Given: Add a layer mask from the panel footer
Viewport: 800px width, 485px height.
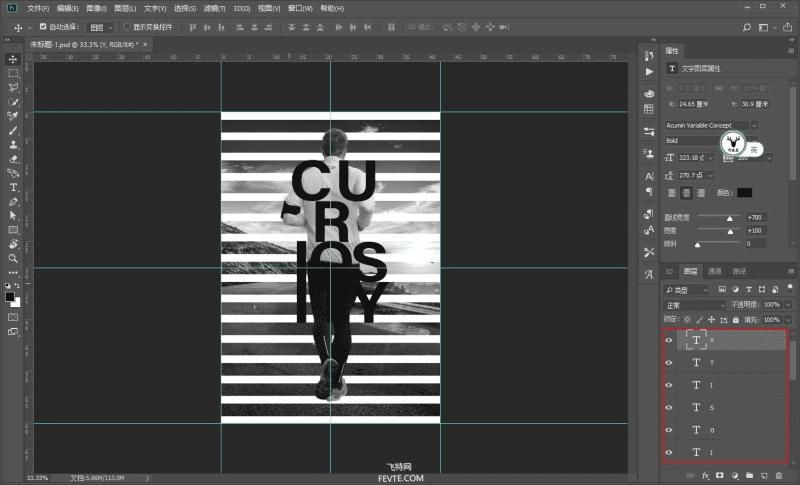Looking at the screenshot, I should 720,476.
